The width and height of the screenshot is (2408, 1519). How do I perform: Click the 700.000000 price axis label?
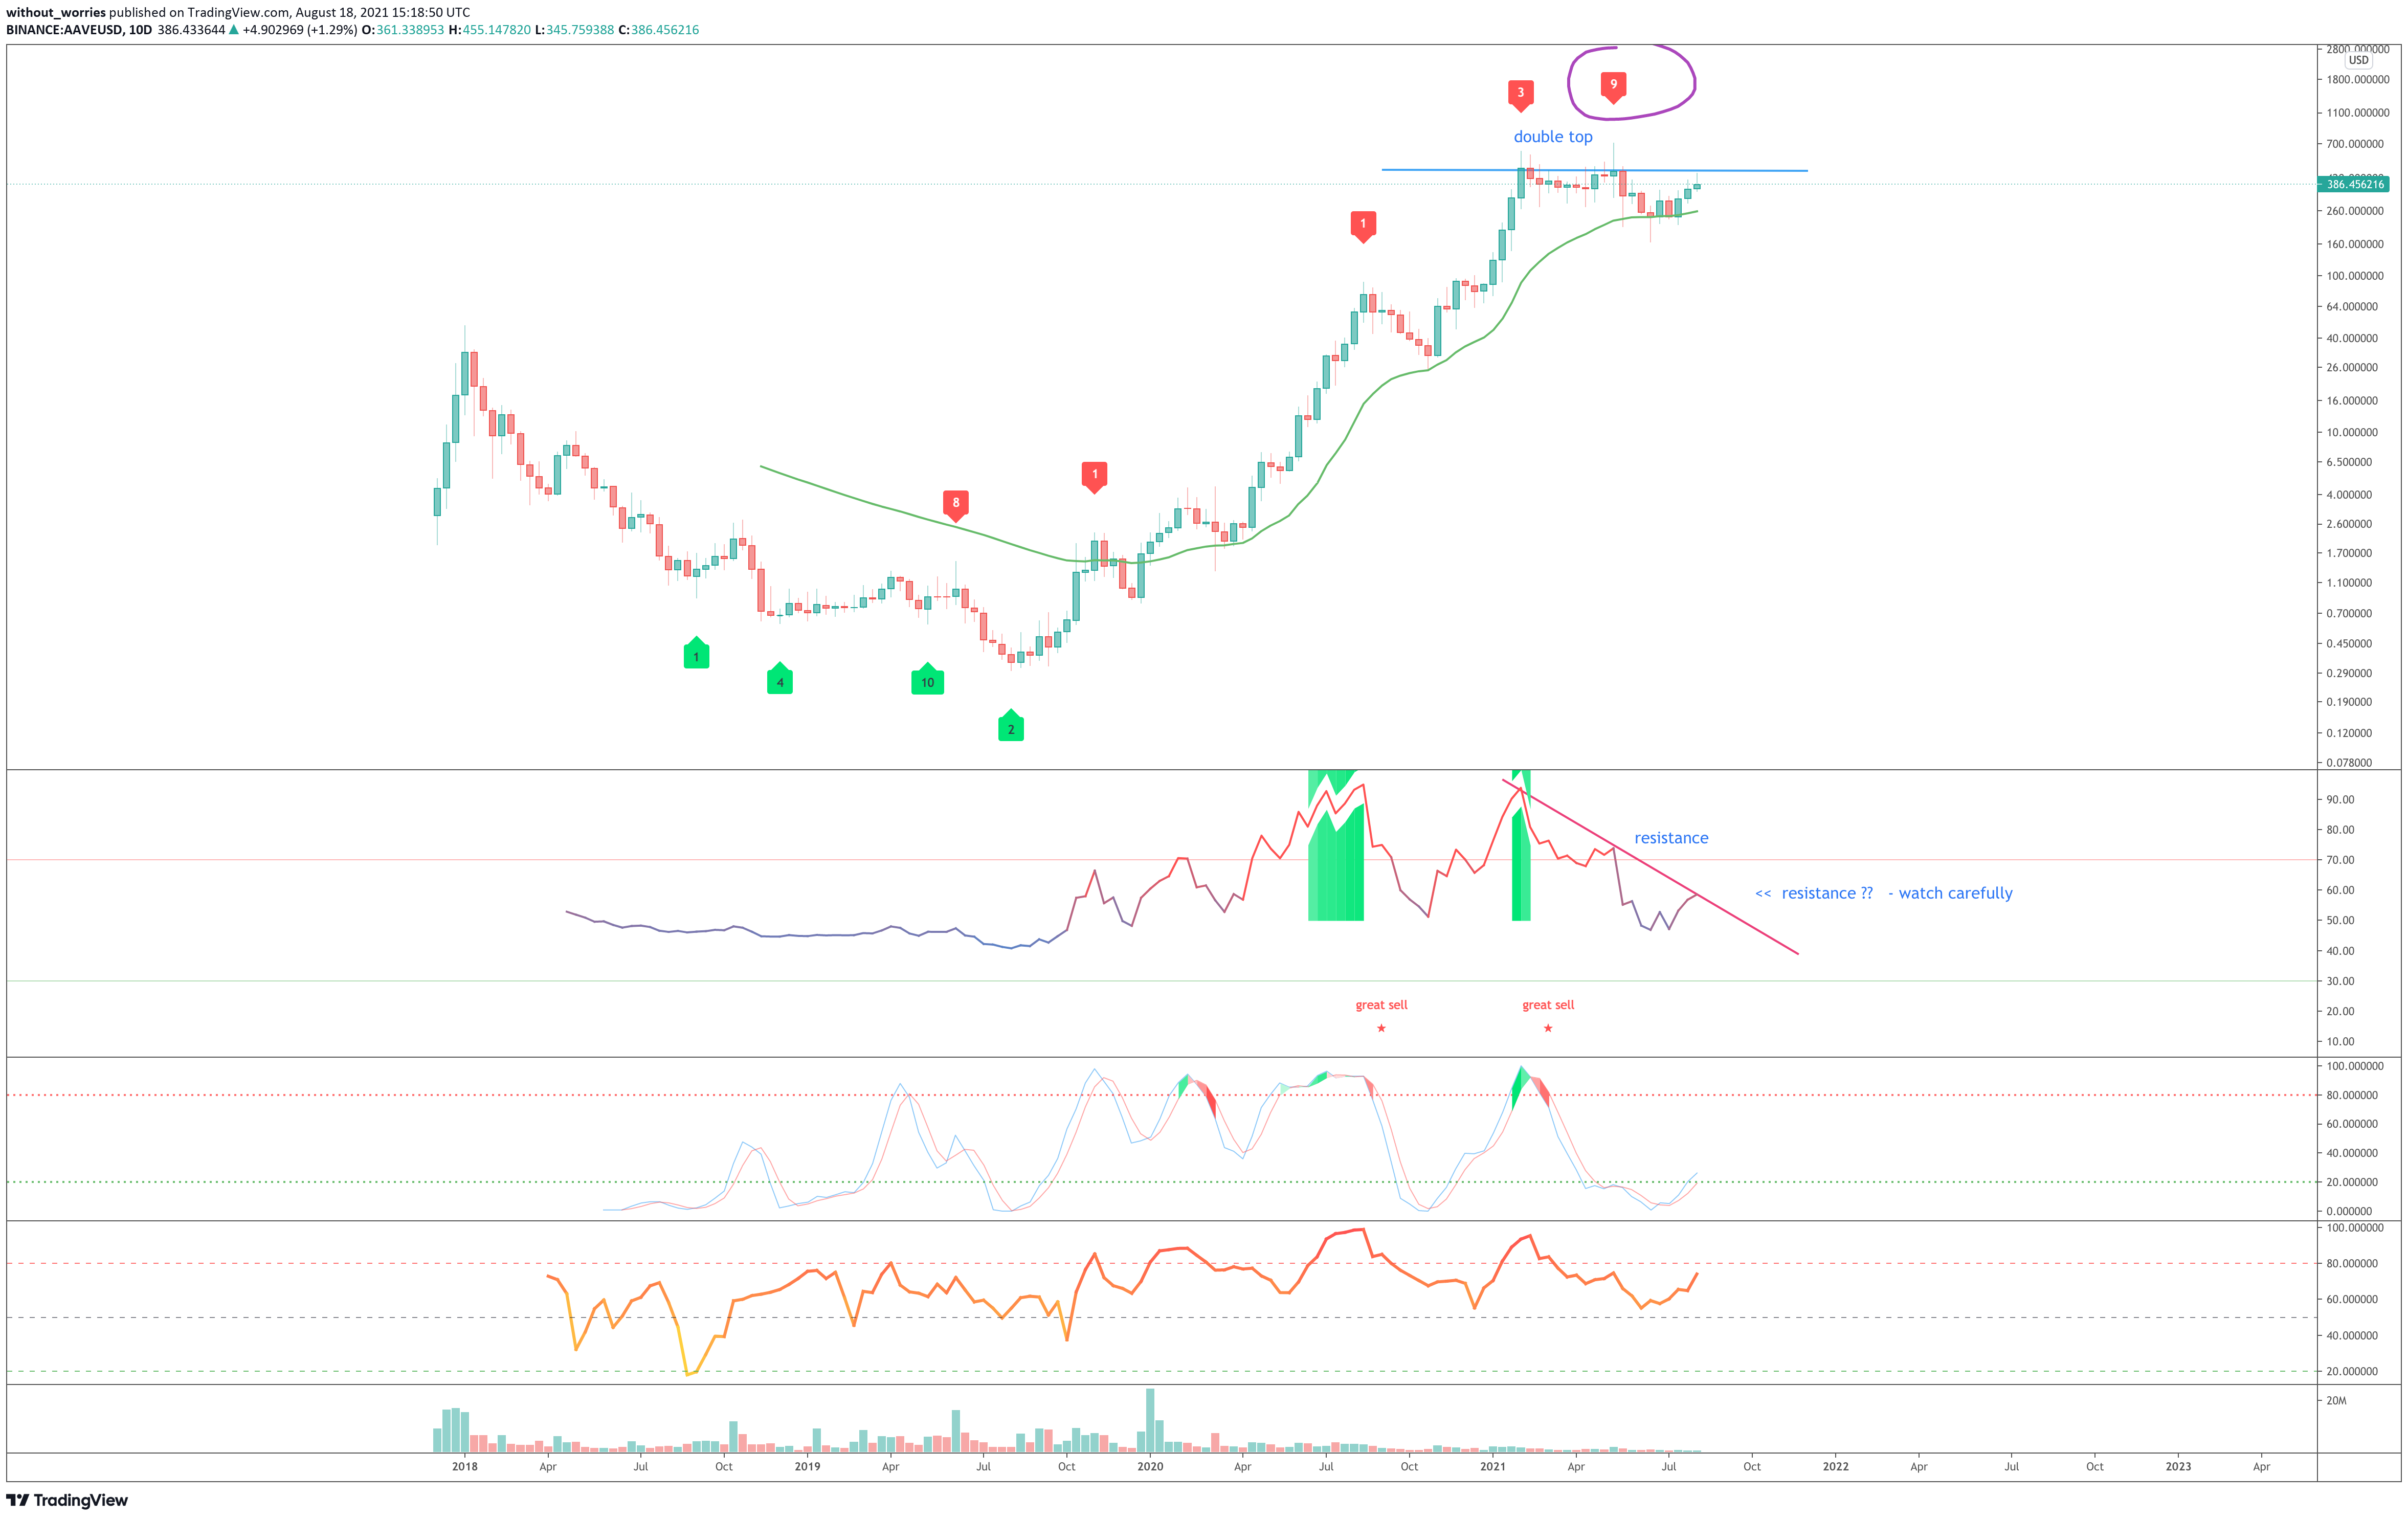(2355, 144)
